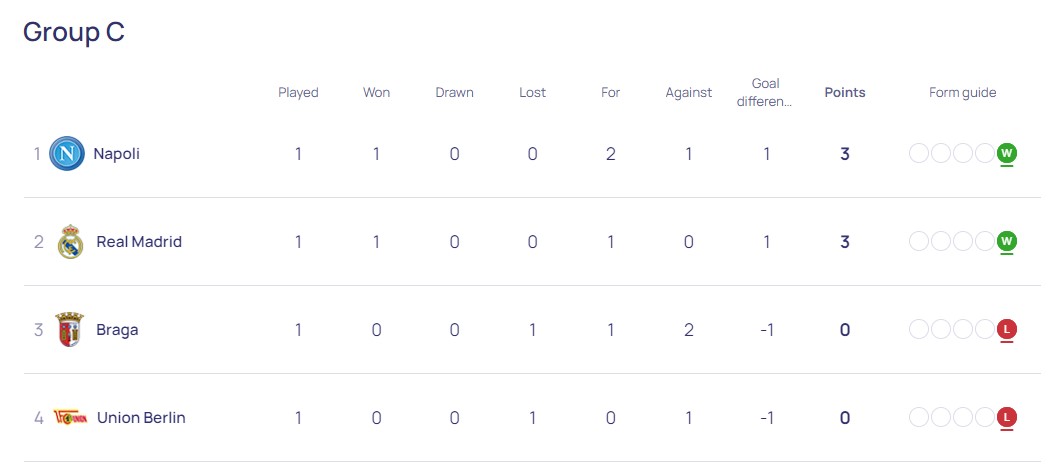Open the Real Madrid team name link

click(x=139, y=242)
